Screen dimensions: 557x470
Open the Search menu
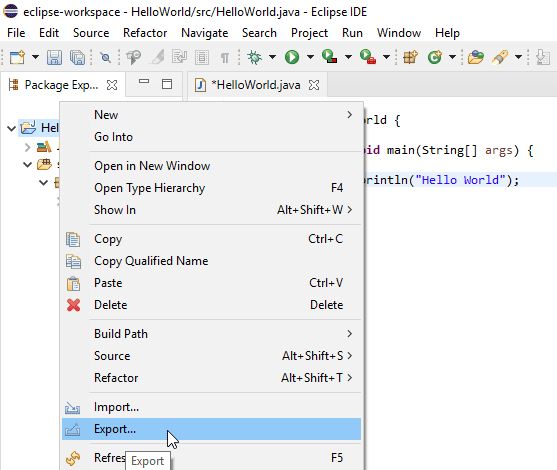(259, 33)
